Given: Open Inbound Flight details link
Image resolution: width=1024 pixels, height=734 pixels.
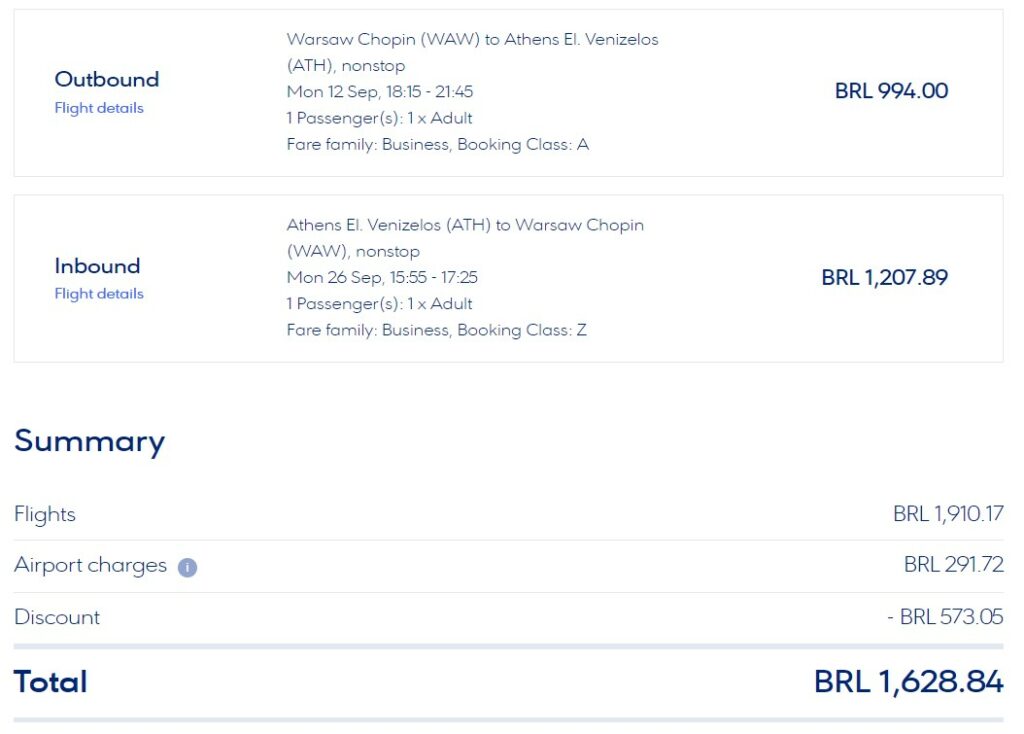Looking at the screenshot, I should coord(99,294).
